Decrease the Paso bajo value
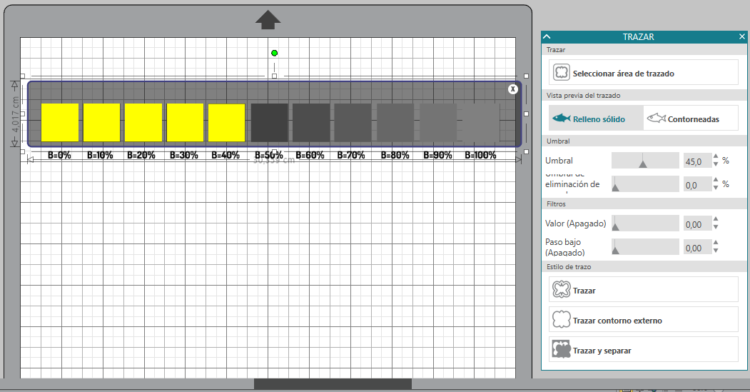750x392 pixels. tap(716, 250)
